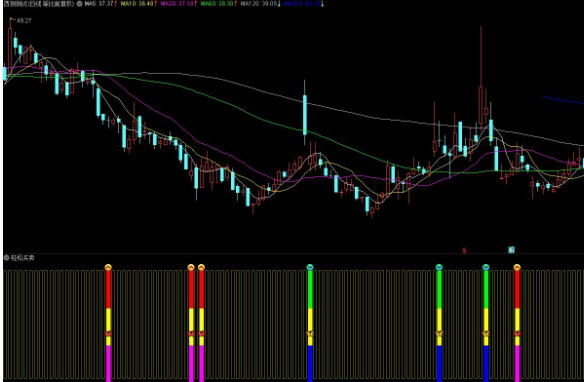The image size is (584, 382).
Task: Click star marker on last red signal bar
Action: point(517,334)
